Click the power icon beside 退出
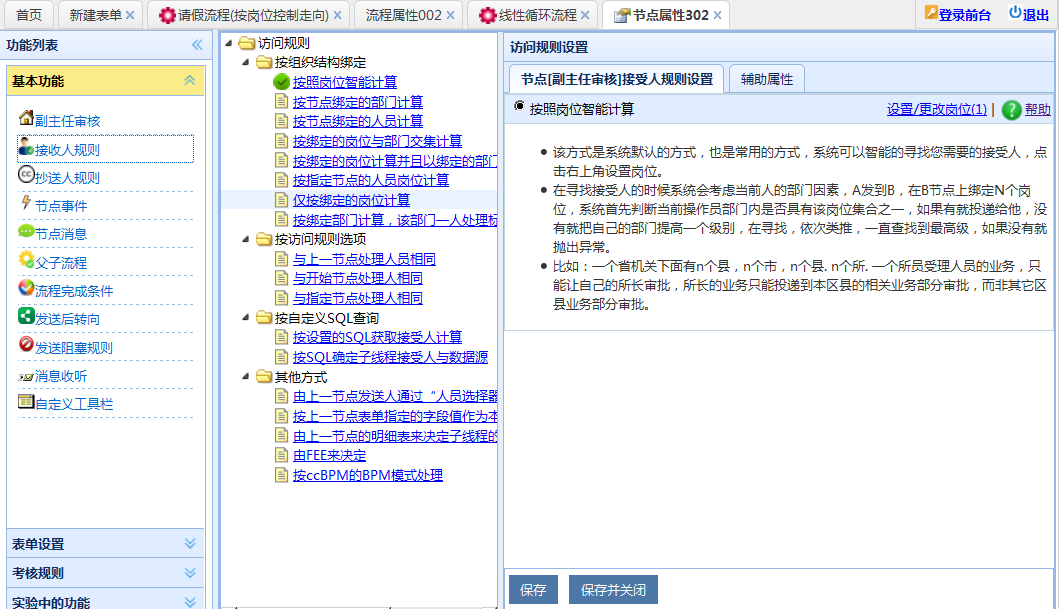 pyautogui.click(x=1015, y=12)
